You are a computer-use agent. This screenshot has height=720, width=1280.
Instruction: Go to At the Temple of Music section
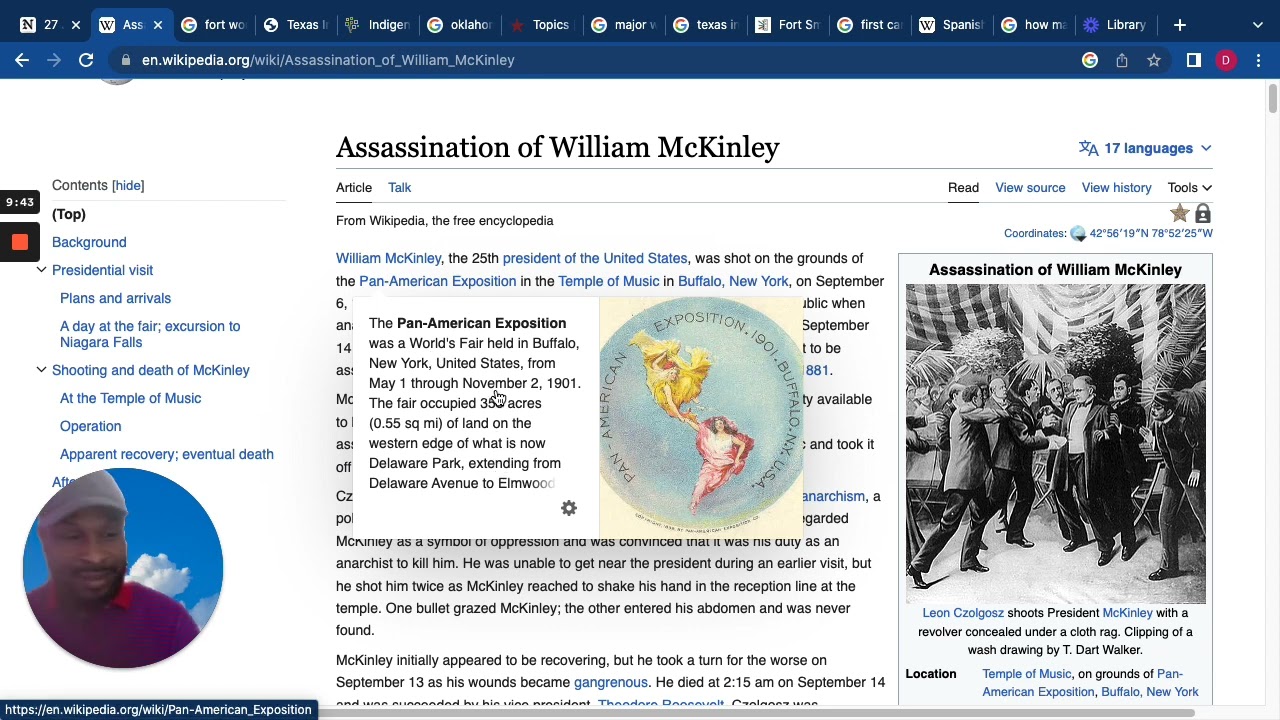[130, 398]
